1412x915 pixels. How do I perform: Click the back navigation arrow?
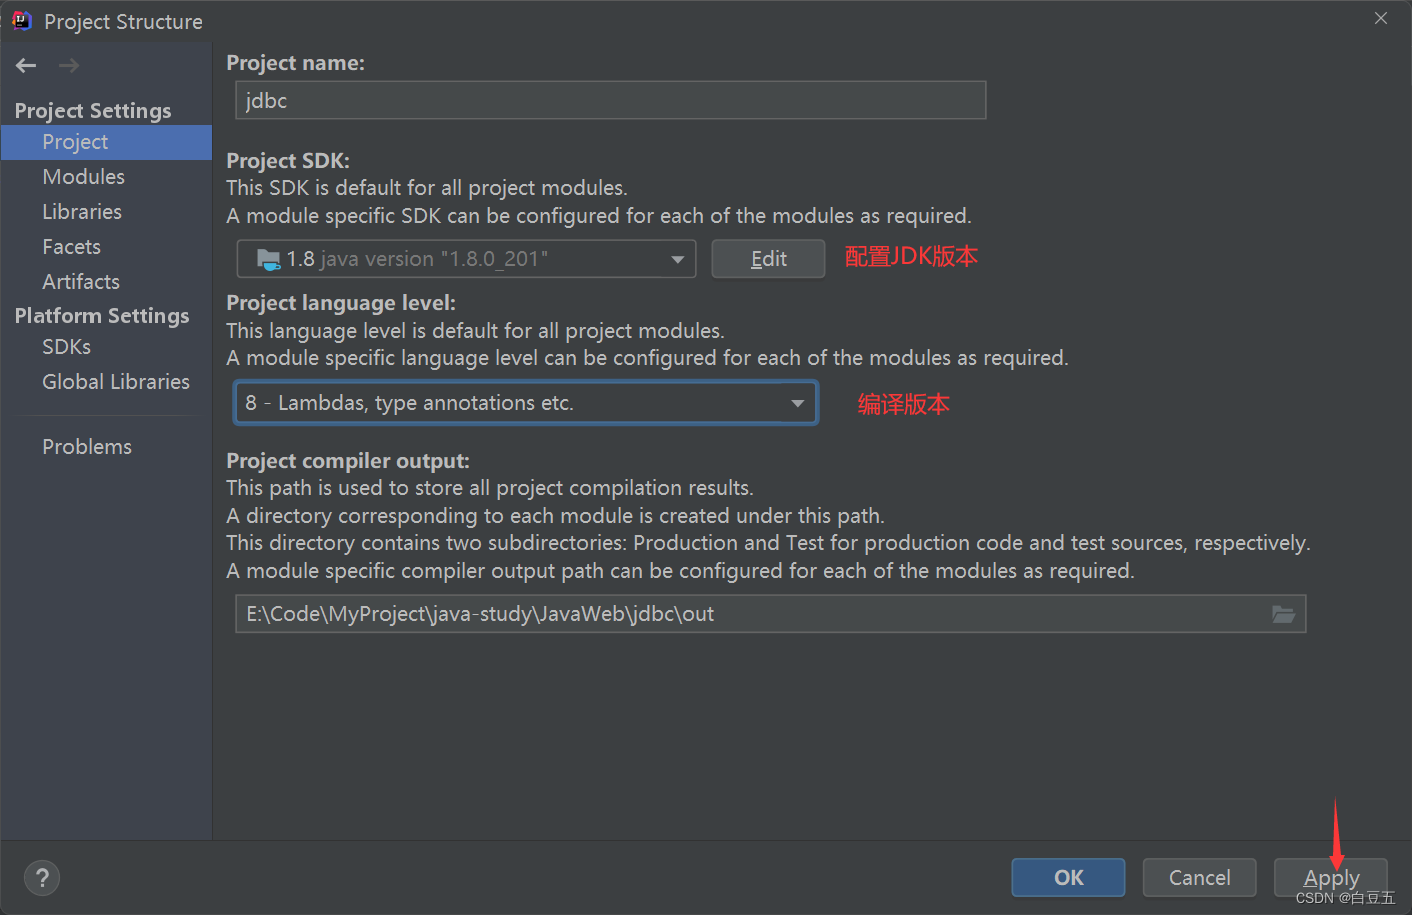coord(26,66)
